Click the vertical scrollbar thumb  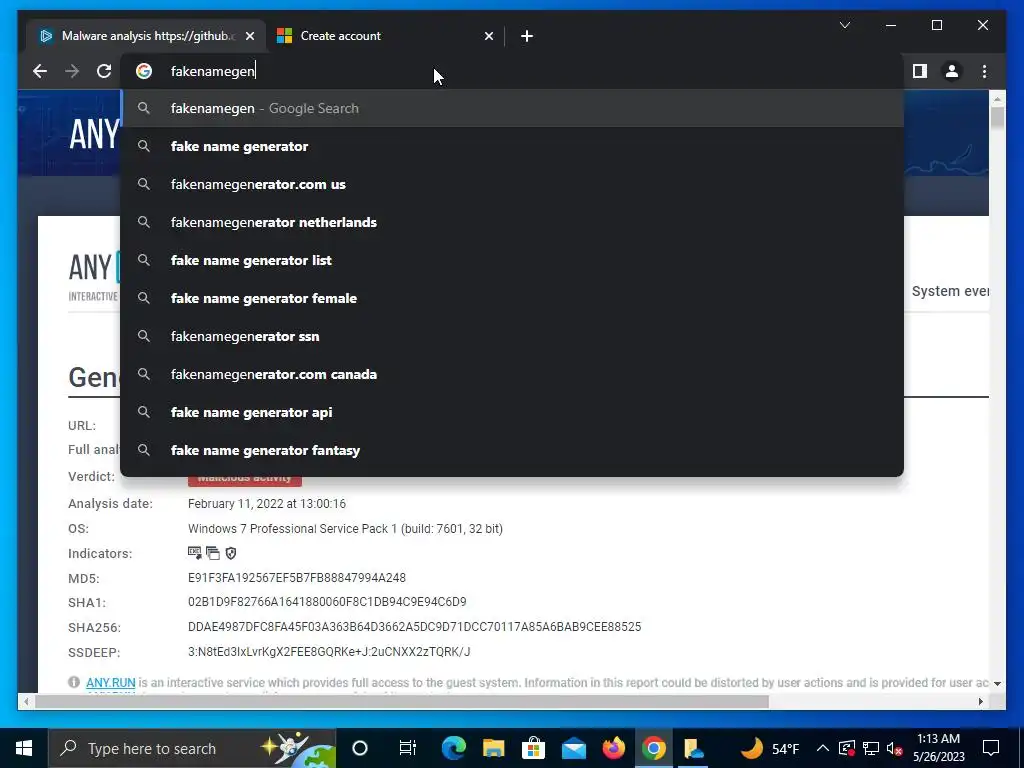[x=997, y=118]
